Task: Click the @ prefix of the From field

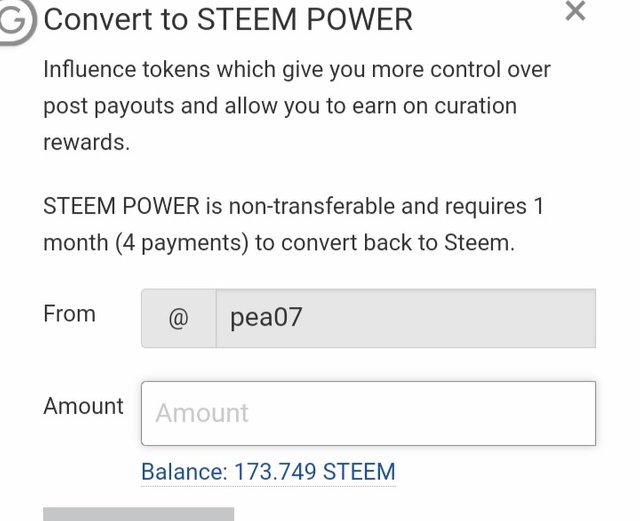Action: point(178,318)
